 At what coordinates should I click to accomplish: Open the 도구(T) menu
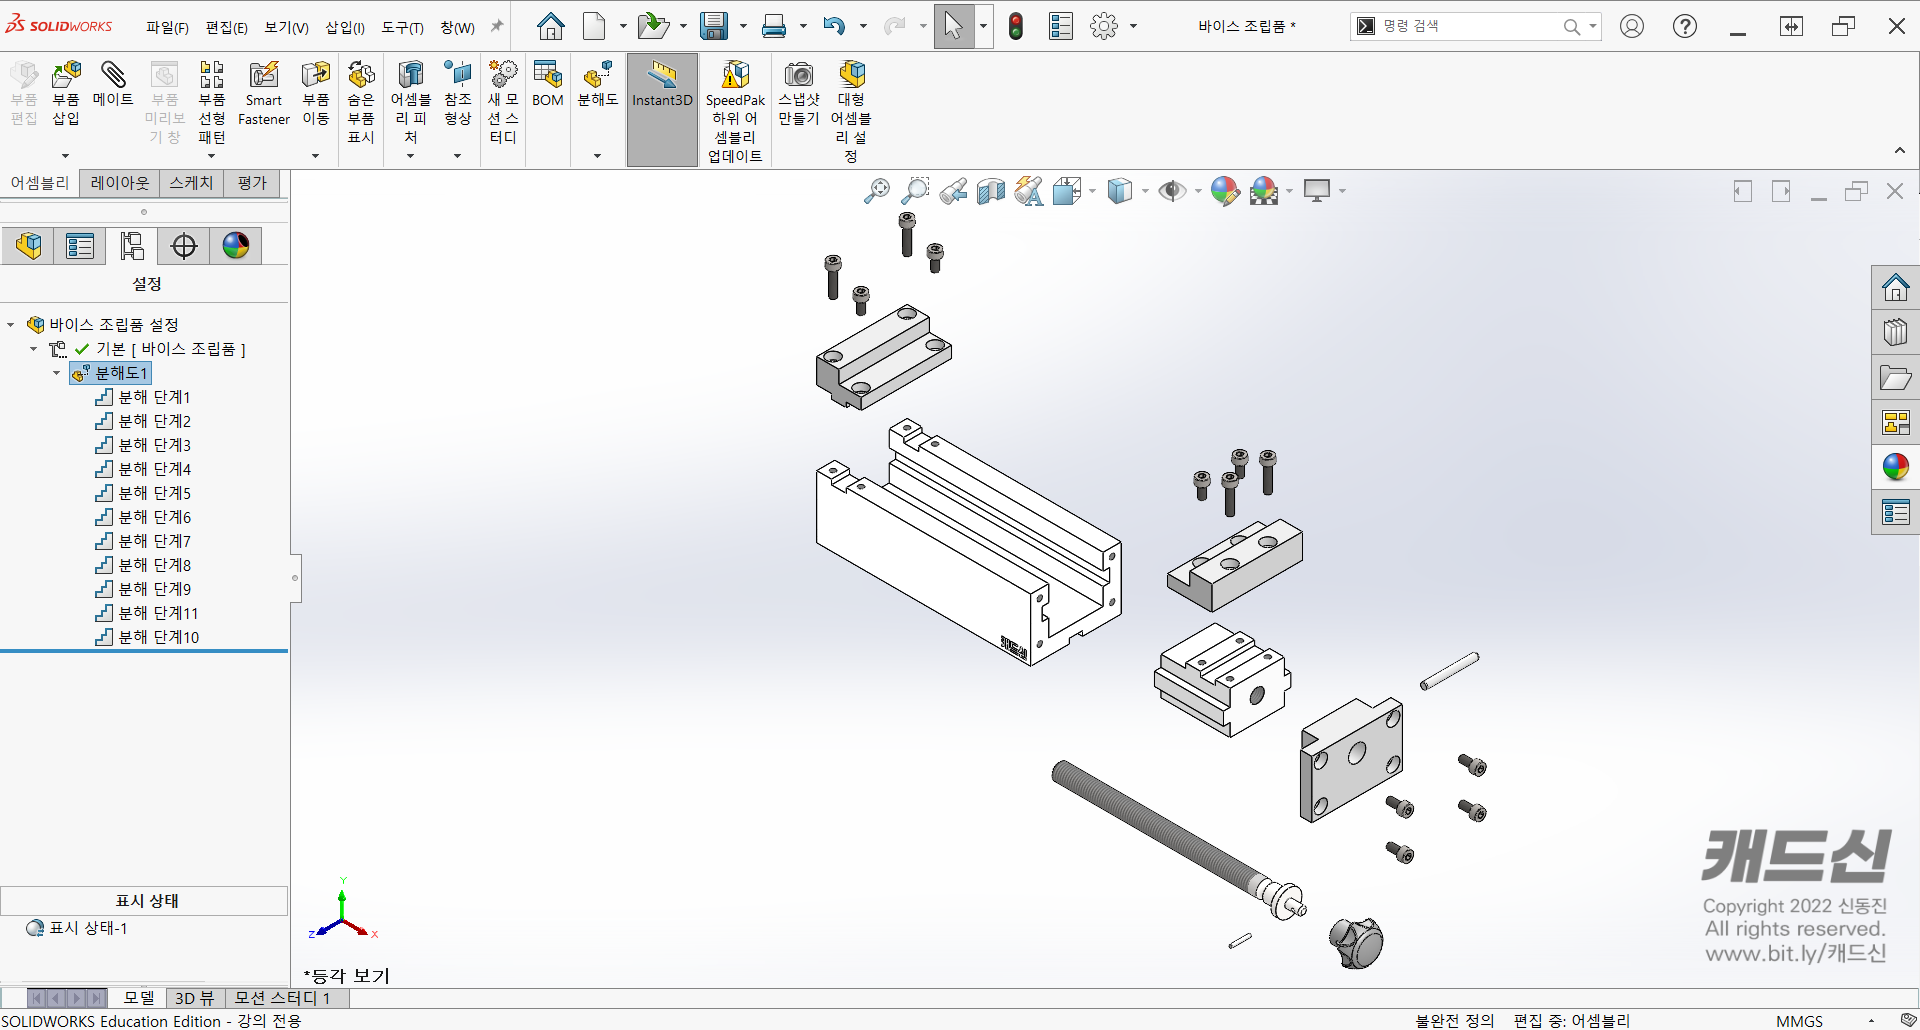tap(402, 28)
